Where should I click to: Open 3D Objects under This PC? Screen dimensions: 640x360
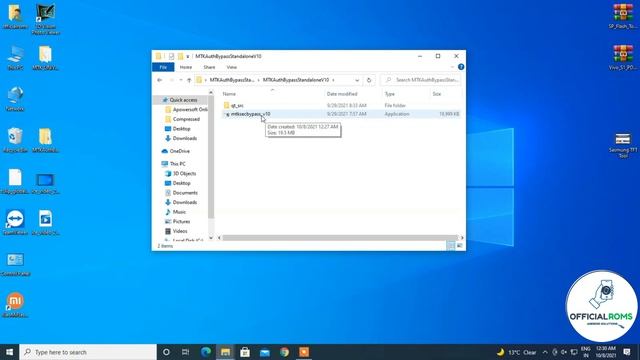180,173
